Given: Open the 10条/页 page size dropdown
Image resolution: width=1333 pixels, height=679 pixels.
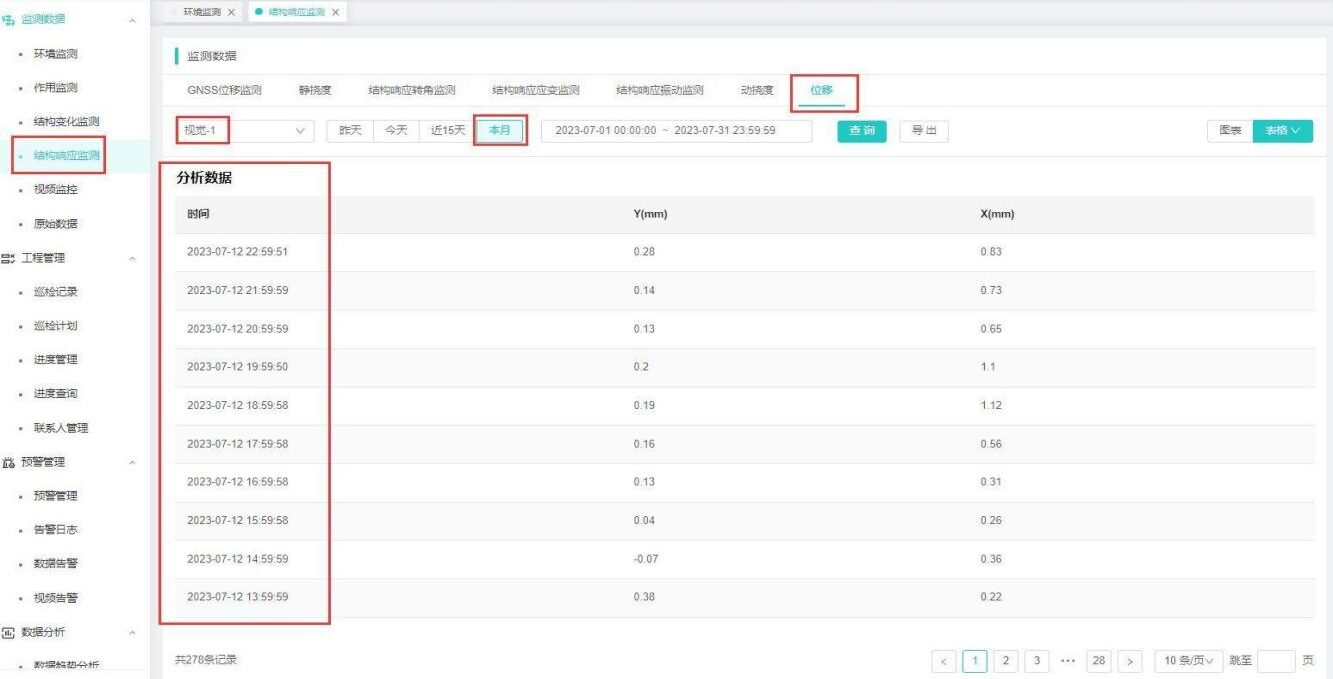Looking at the screenshot, I should (1188, 661).
